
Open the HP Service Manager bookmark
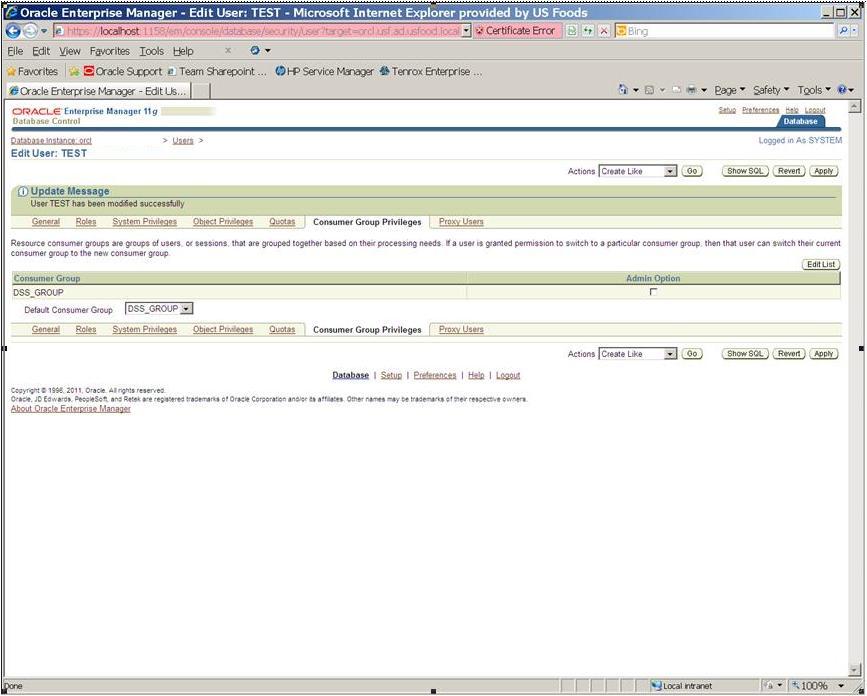click(x=325, y=71)
